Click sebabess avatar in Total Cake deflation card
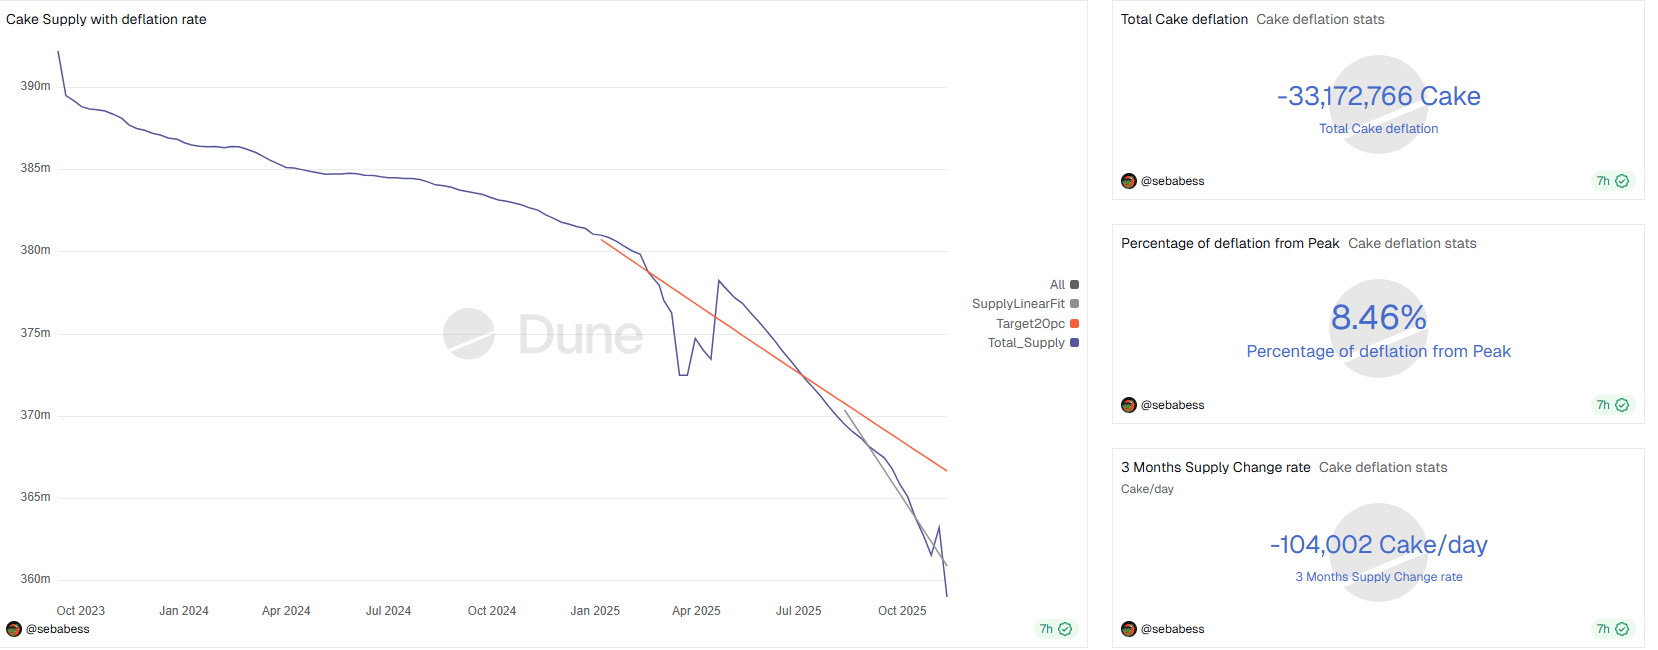The width and height of the screenshot is (1658, 650). pyautogui.click(x=1129, y=181)
